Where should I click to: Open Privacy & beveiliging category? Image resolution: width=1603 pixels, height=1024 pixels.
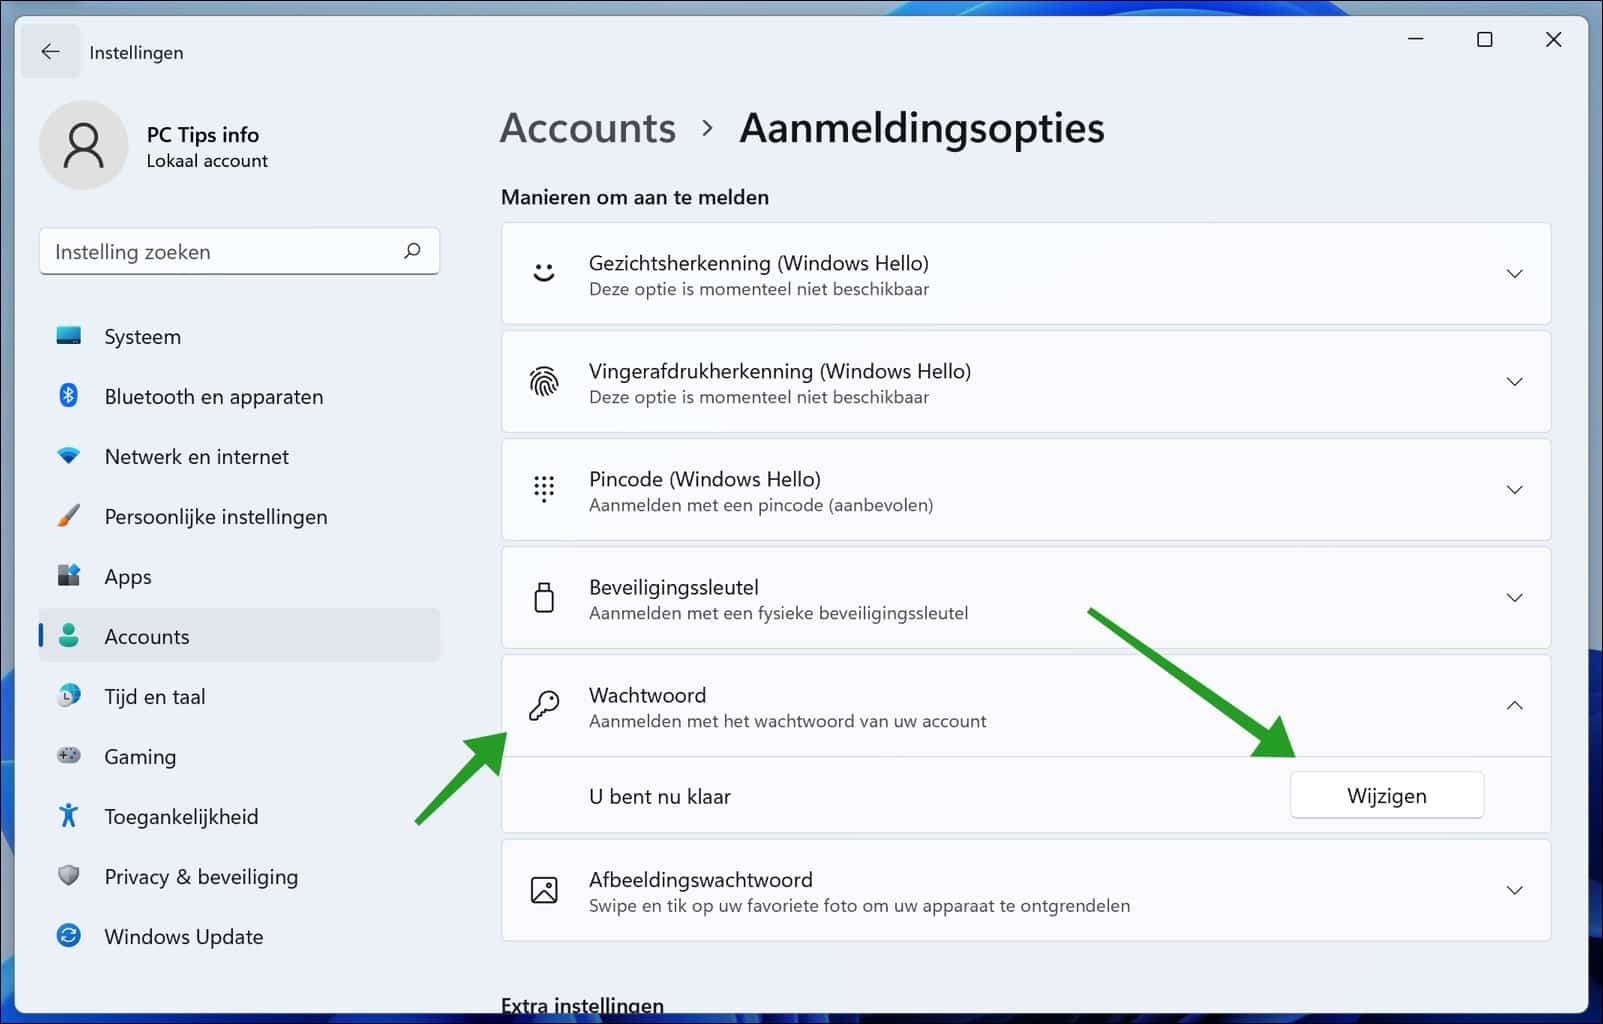tap(239, 876)
